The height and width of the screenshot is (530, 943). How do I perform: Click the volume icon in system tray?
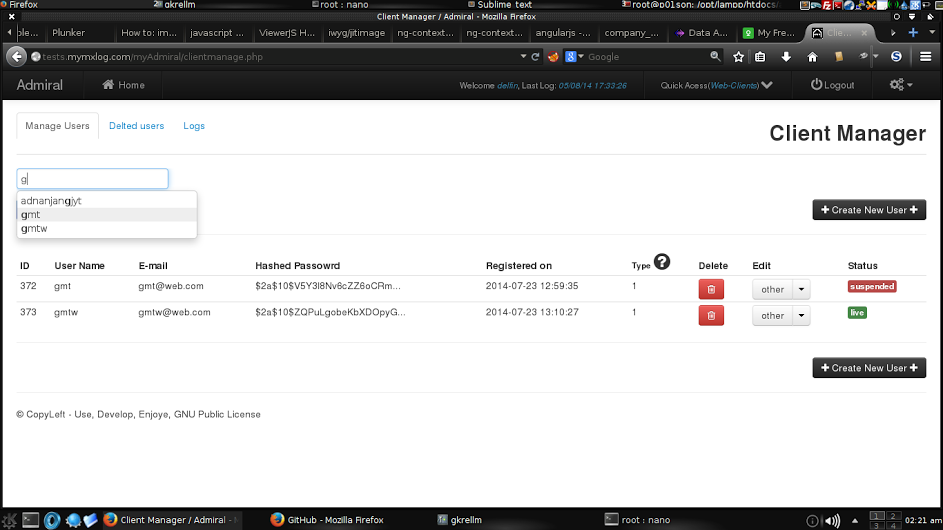(811, 520)
